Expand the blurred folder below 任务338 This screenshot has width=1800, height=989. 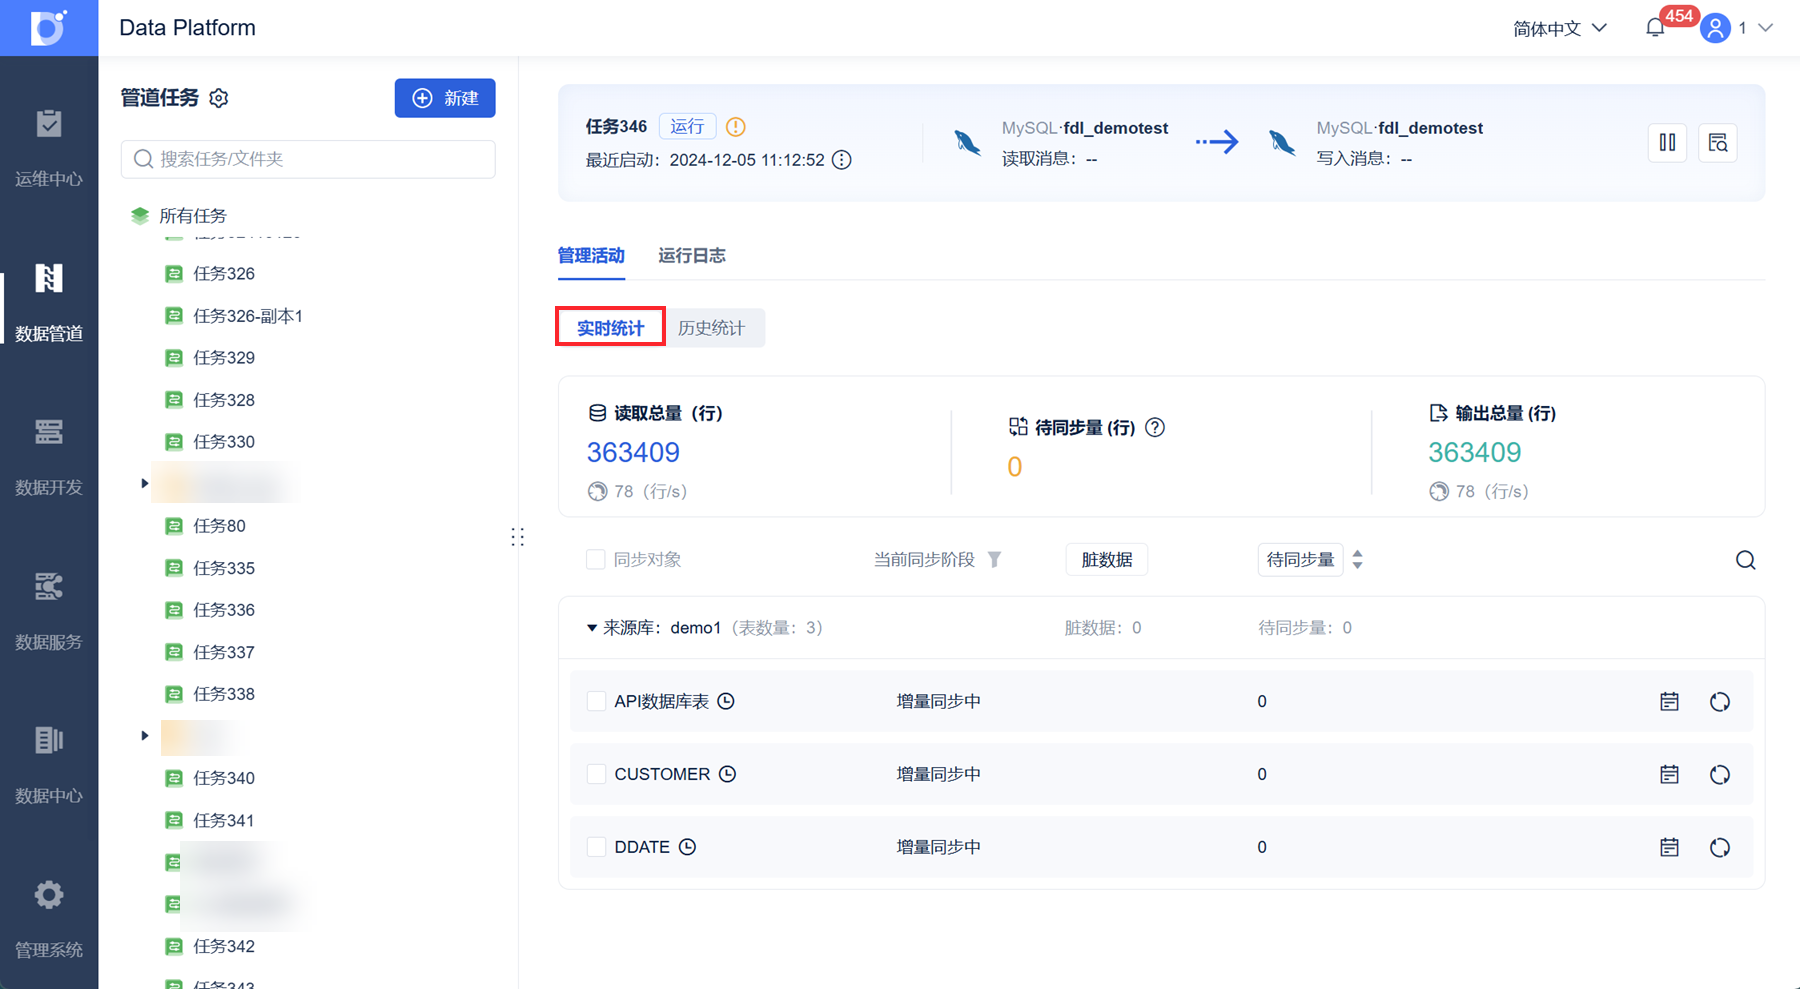click(145, 736)
